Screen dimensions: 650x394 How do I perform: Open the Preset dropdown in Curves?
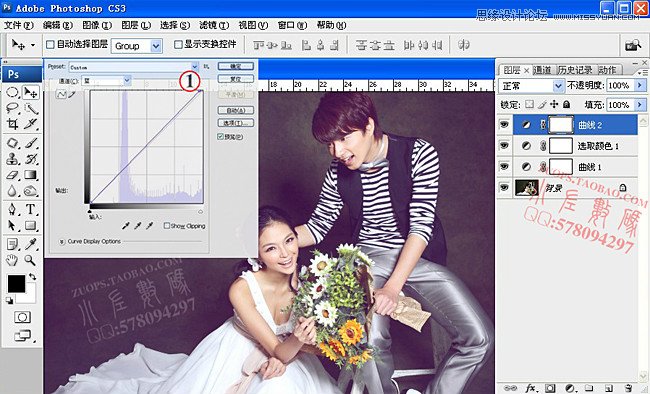pyautogui.click(x=194, y=66)
